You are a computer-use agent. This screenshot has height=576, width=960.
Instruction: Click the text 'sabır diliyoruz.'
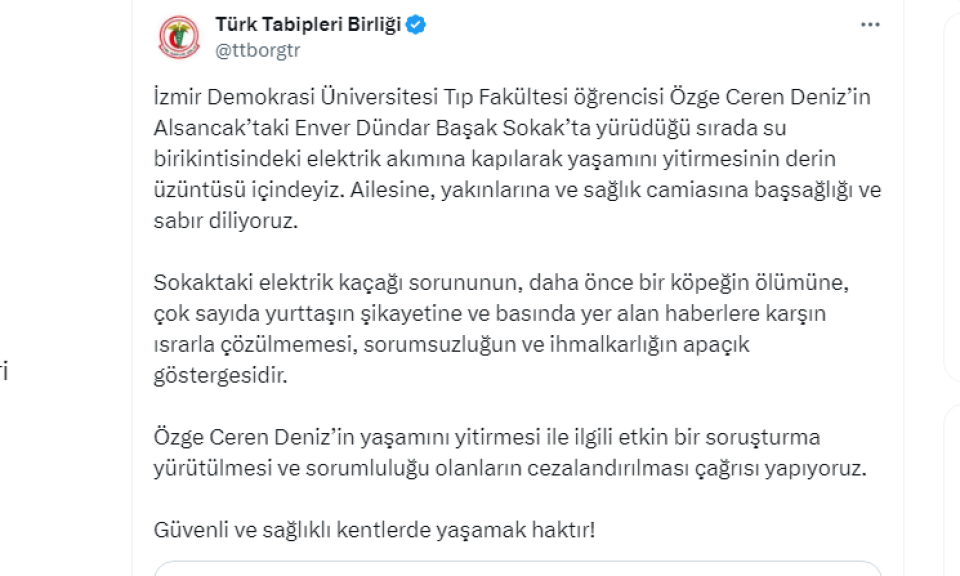(225, 220)
